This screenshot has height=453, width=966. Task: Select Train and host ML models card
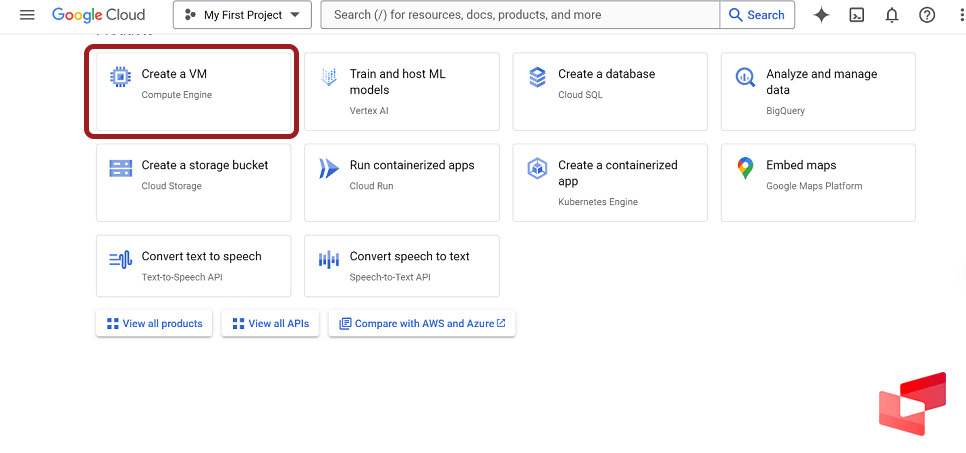coord(401,91)
